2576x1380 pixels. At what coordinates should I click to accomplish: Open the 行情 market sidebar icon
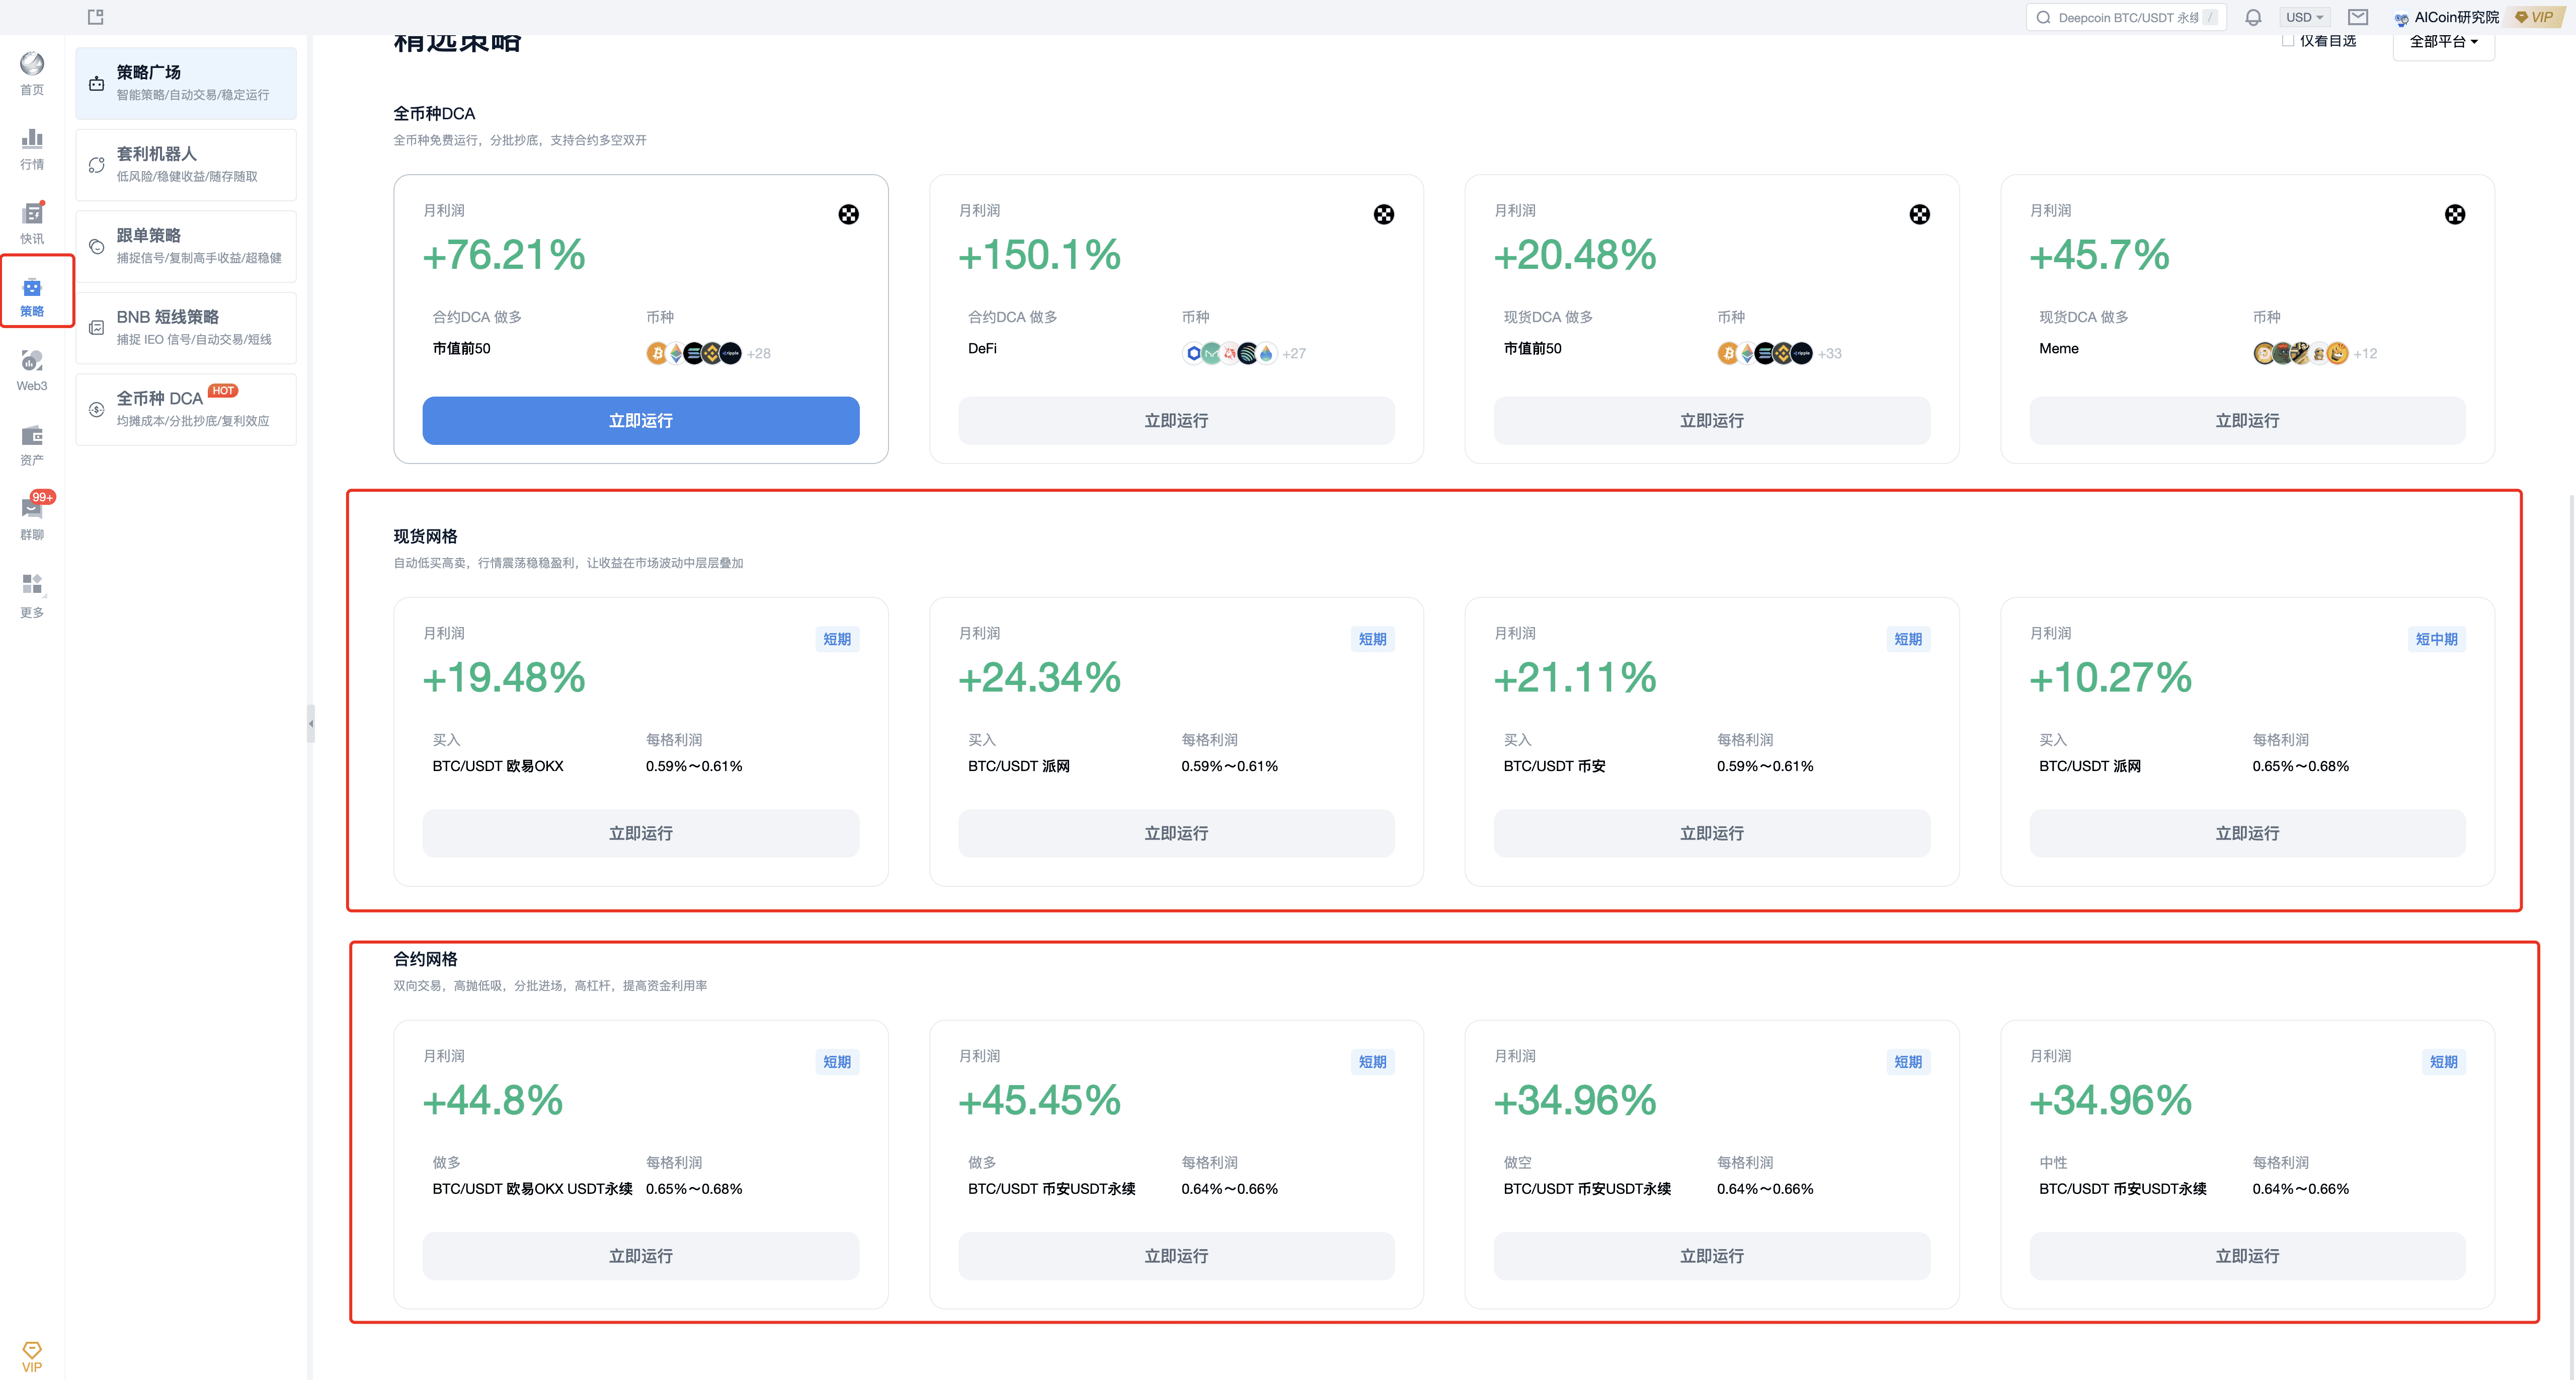32,148
